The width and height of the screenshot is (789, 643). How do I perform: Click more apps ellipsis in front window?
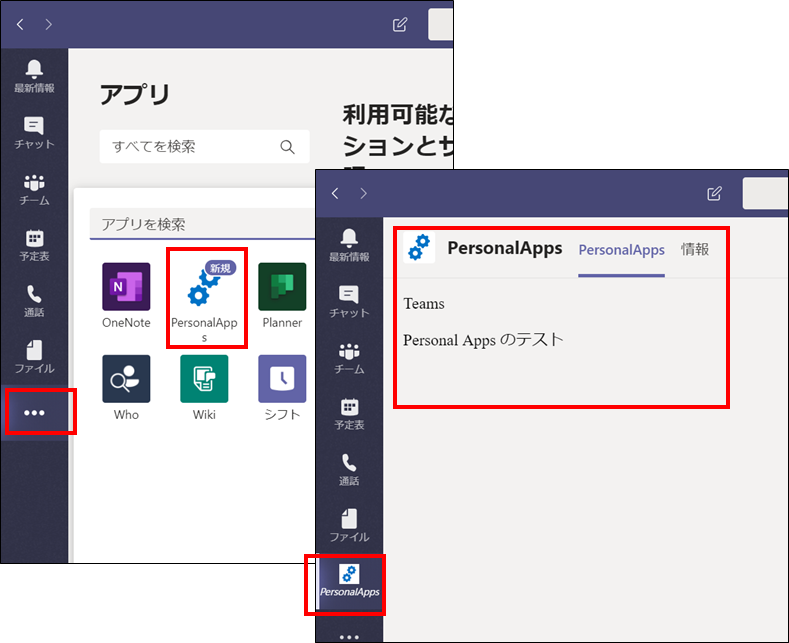pos(349,637)
